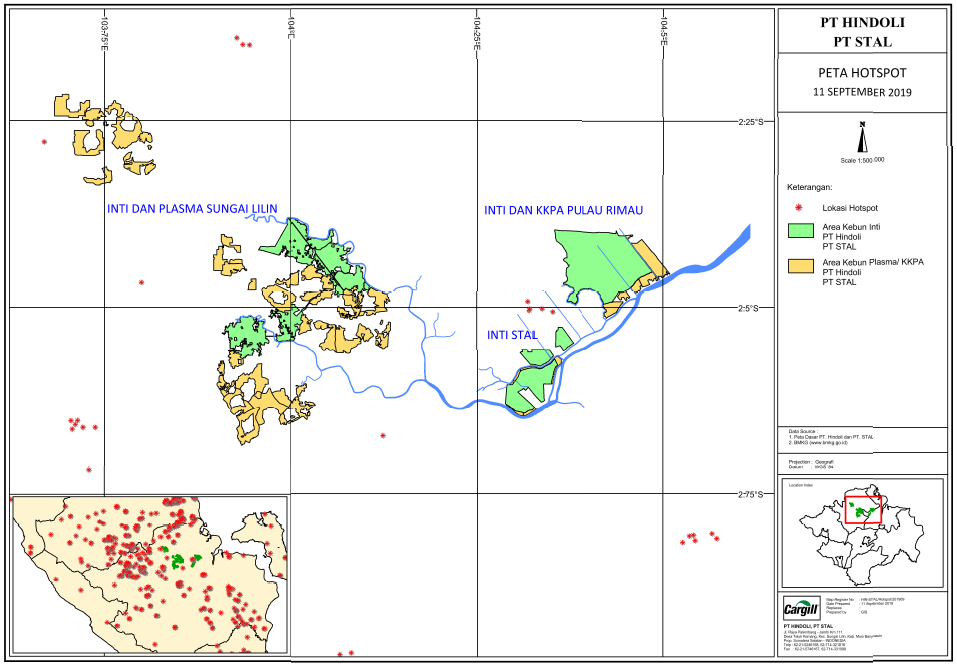This screenshot has width=957, height=665.
Task: Click the Lokasi Hotspot legend label
Action: coord(850,207)
